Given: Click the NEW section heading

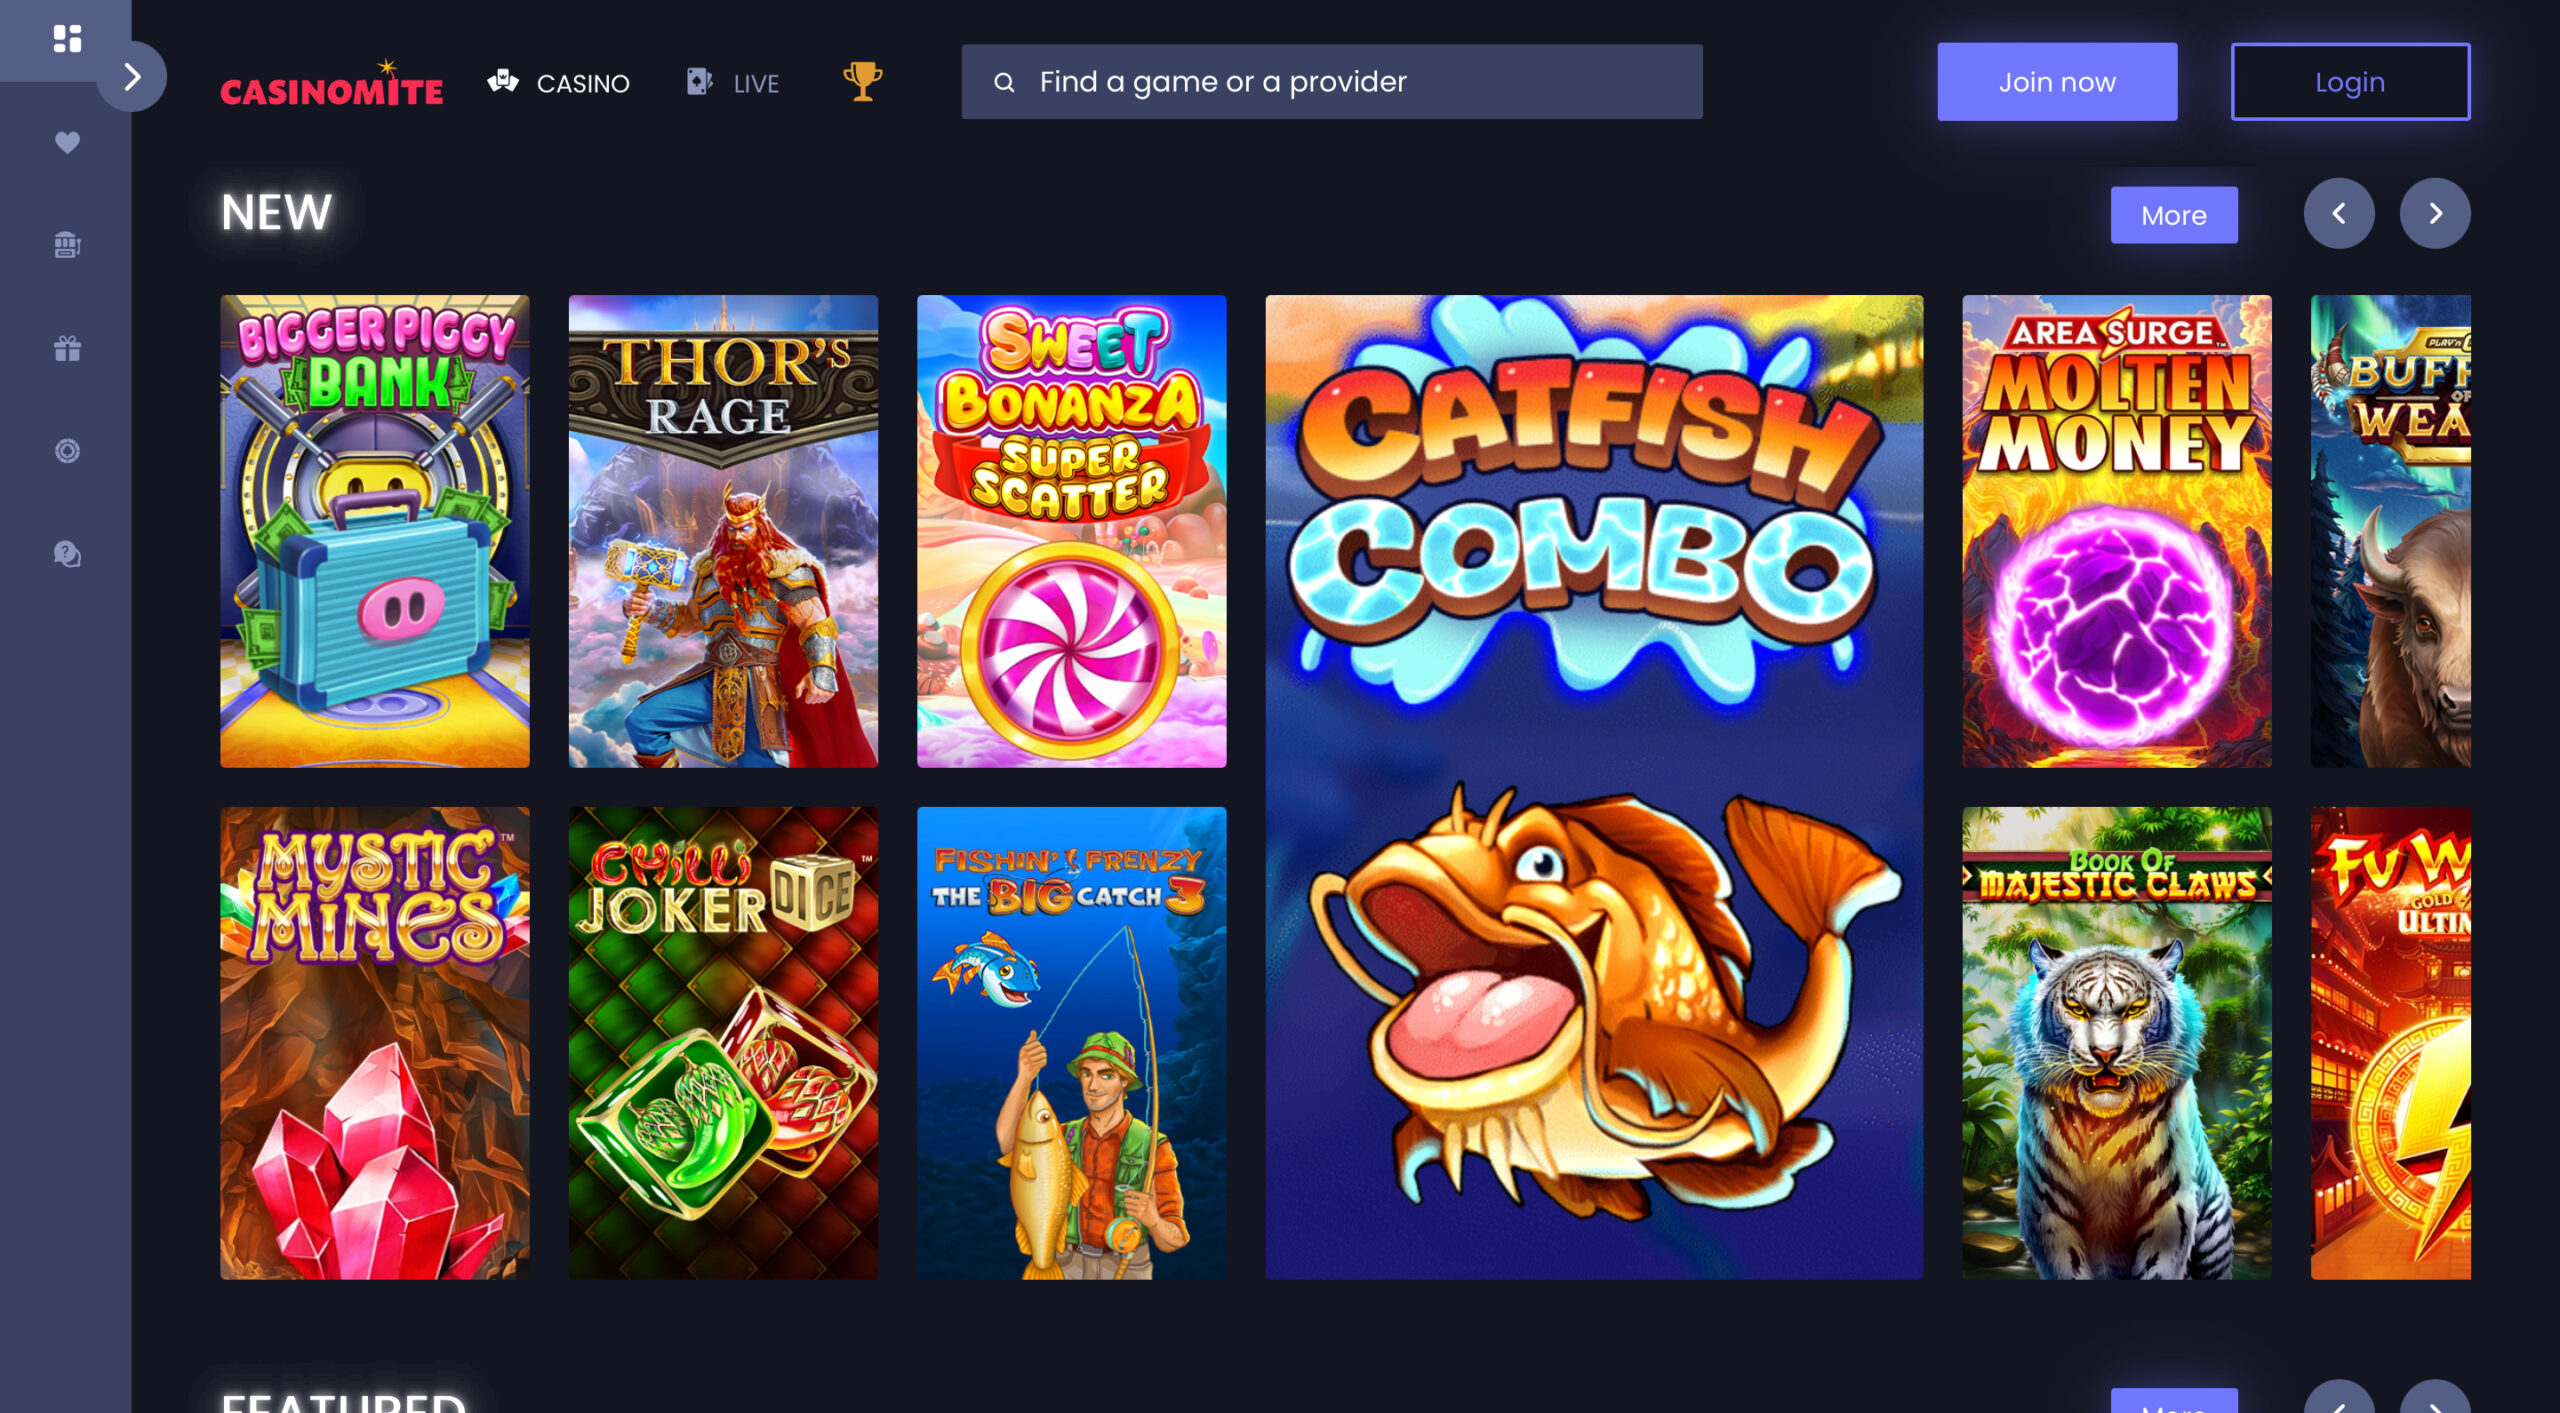Looking at the screenshot, I should tap(276, 213).
